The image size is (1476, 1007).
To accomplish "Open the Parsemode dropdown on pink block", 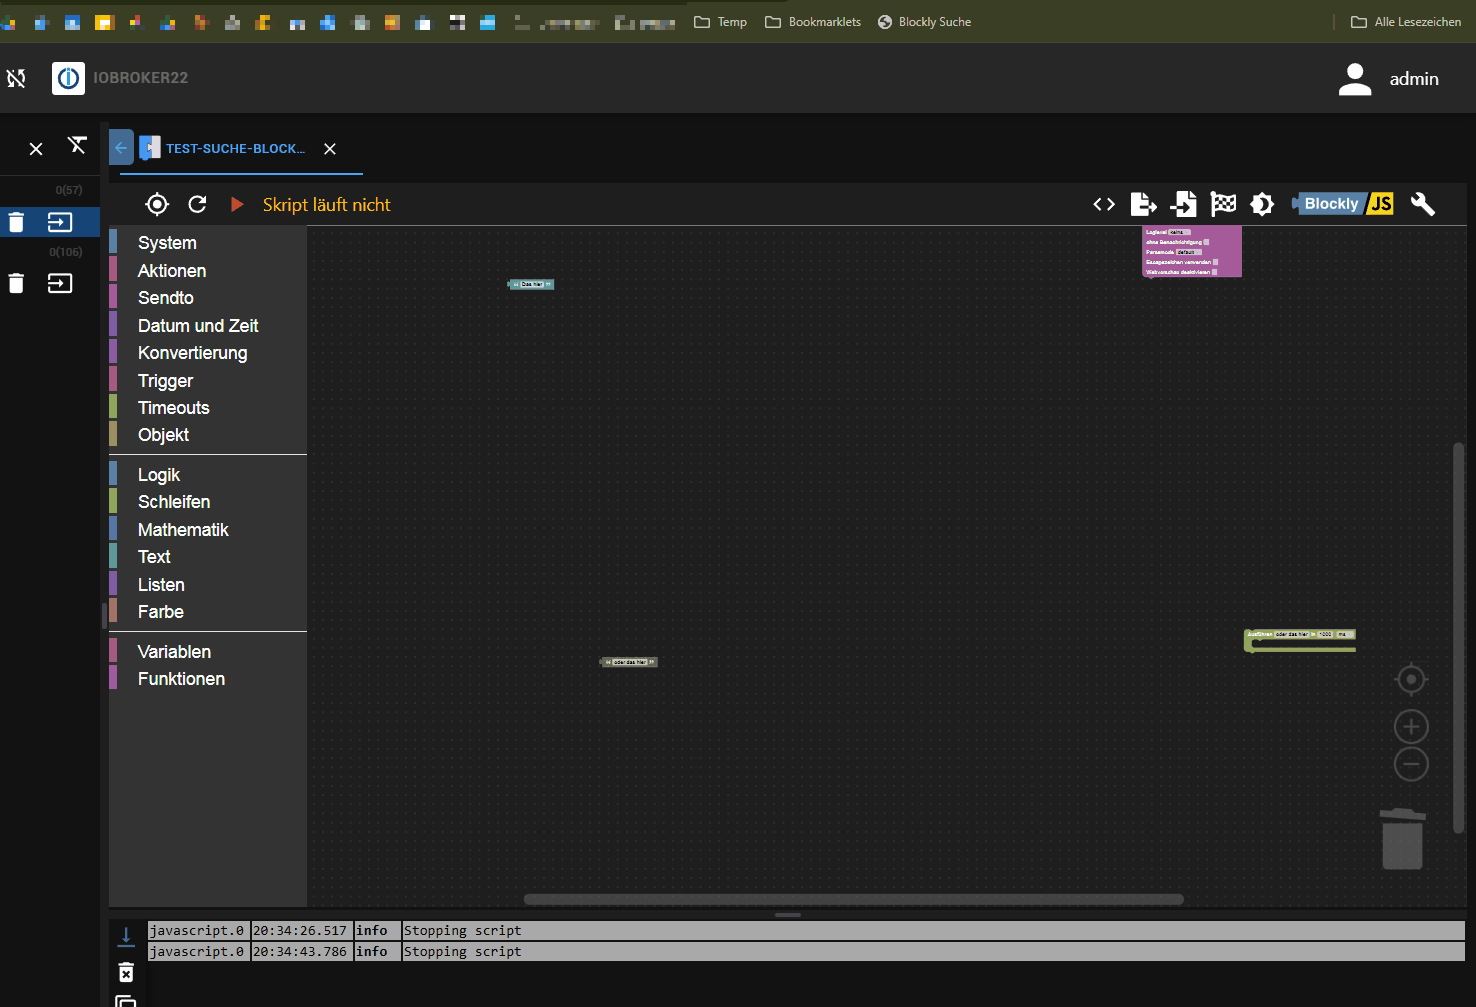I will click(1189, 252).
